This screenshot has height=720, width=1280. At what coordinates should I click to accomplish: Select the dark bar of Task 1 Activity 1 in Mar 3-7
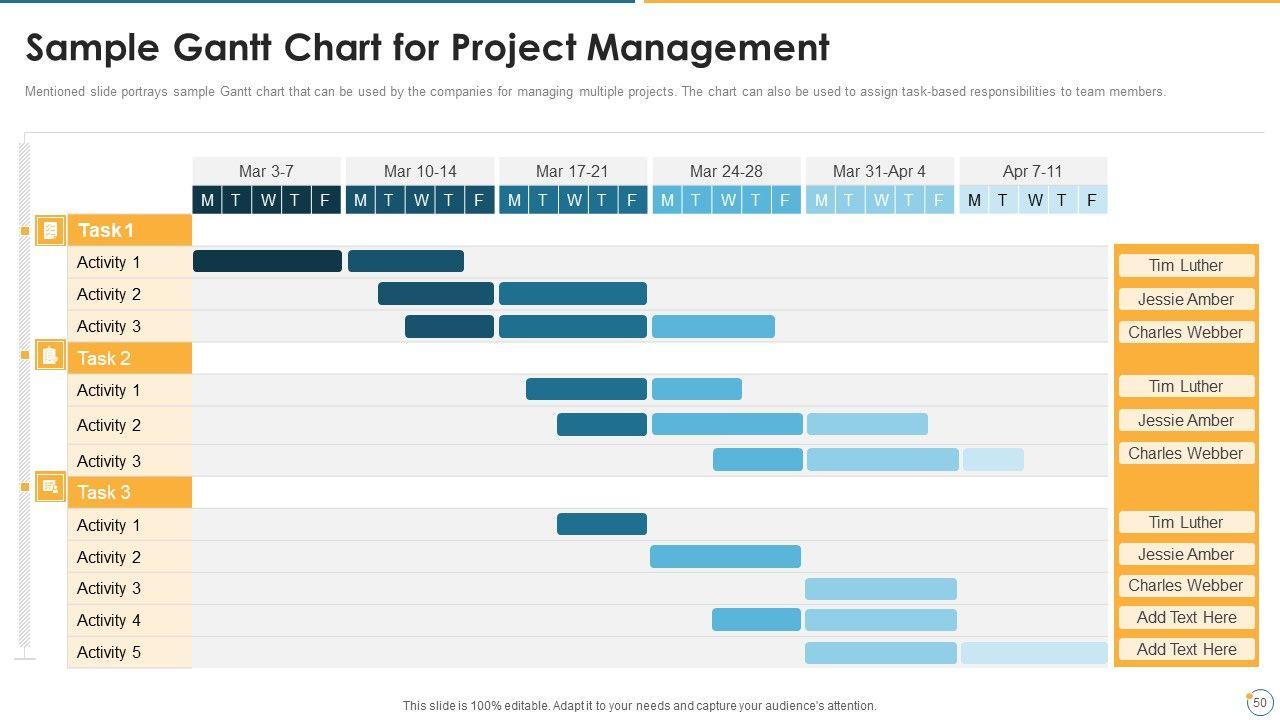[267, 261]
